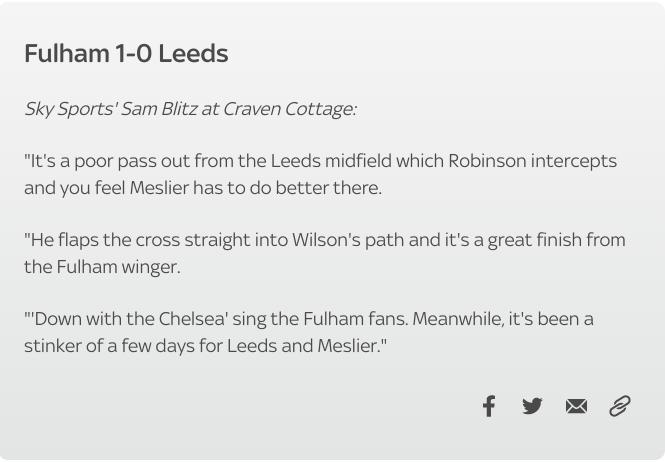
Task: Copy the post link using the chain icon
Action: pyautogui.click(x=620, y=406)
